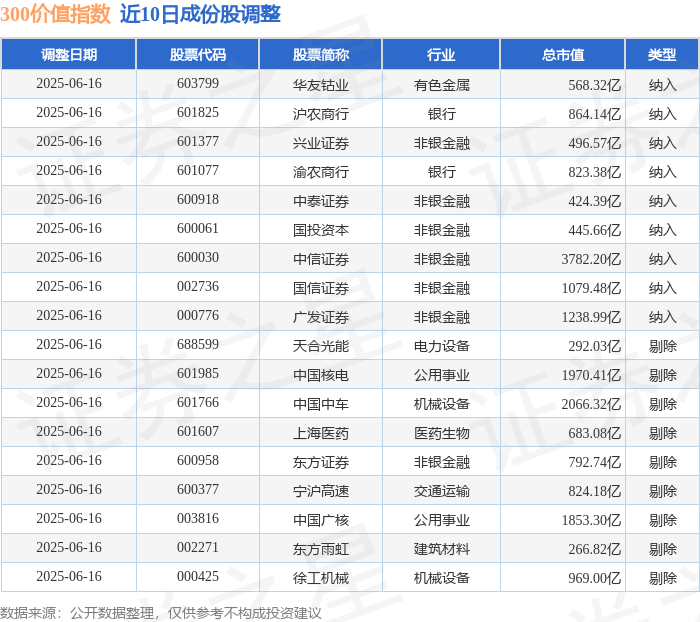The image size is (700, 622).
Task: Select stock name 中泰证券
Action: pos(321,201)
